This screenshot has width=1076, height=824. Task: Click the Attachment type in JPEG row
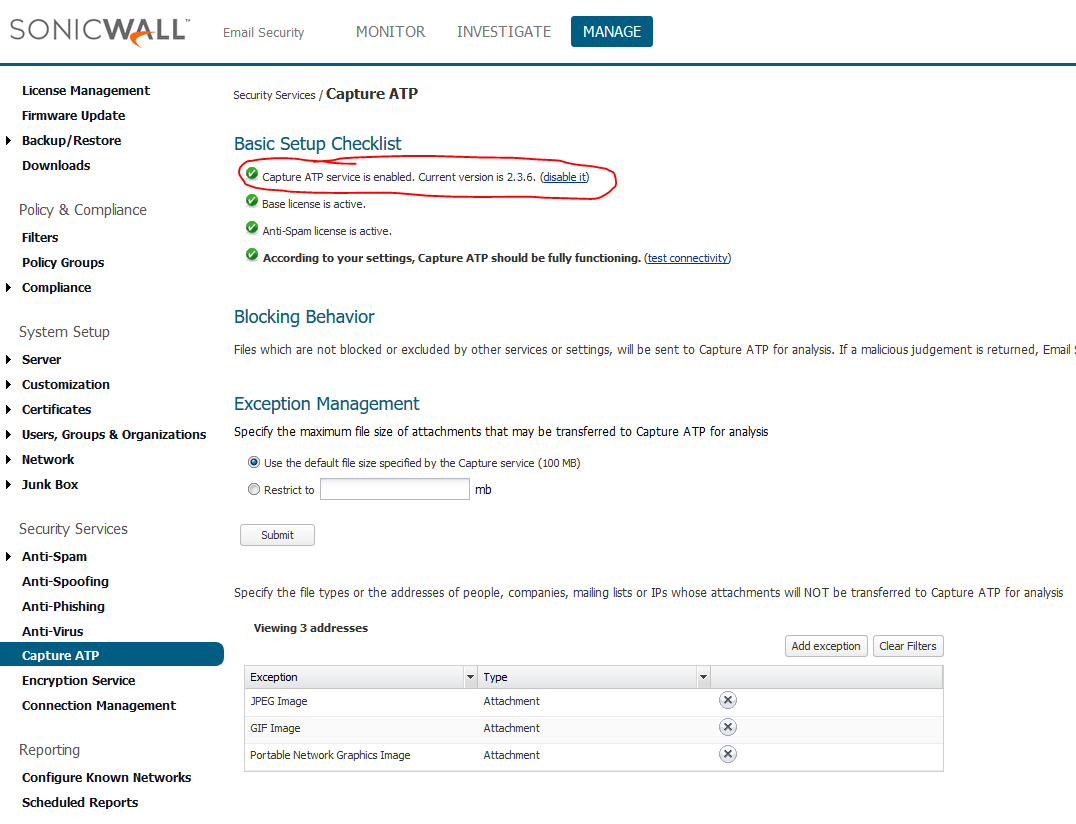pyautogui.click(x=511, y=701)
